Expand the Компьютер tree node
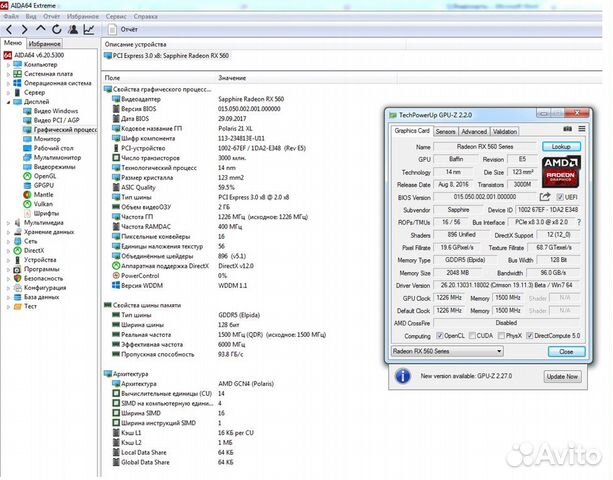The image size is (613, 480). 8,64
